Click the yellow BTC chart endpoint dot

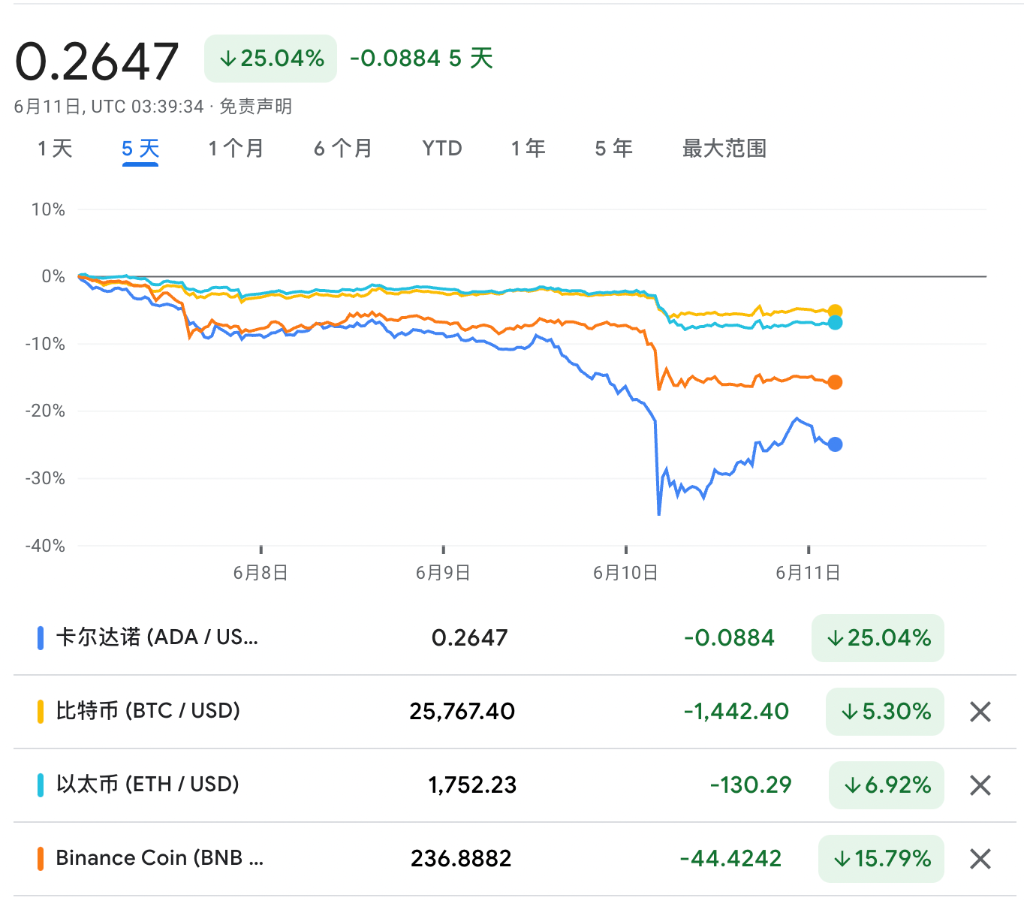tap(836, 312)
